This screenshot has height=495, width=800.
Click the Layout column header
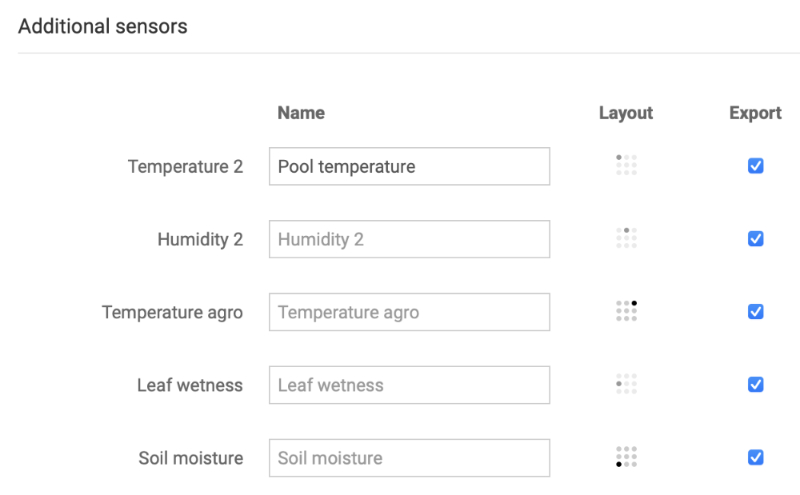626,113
